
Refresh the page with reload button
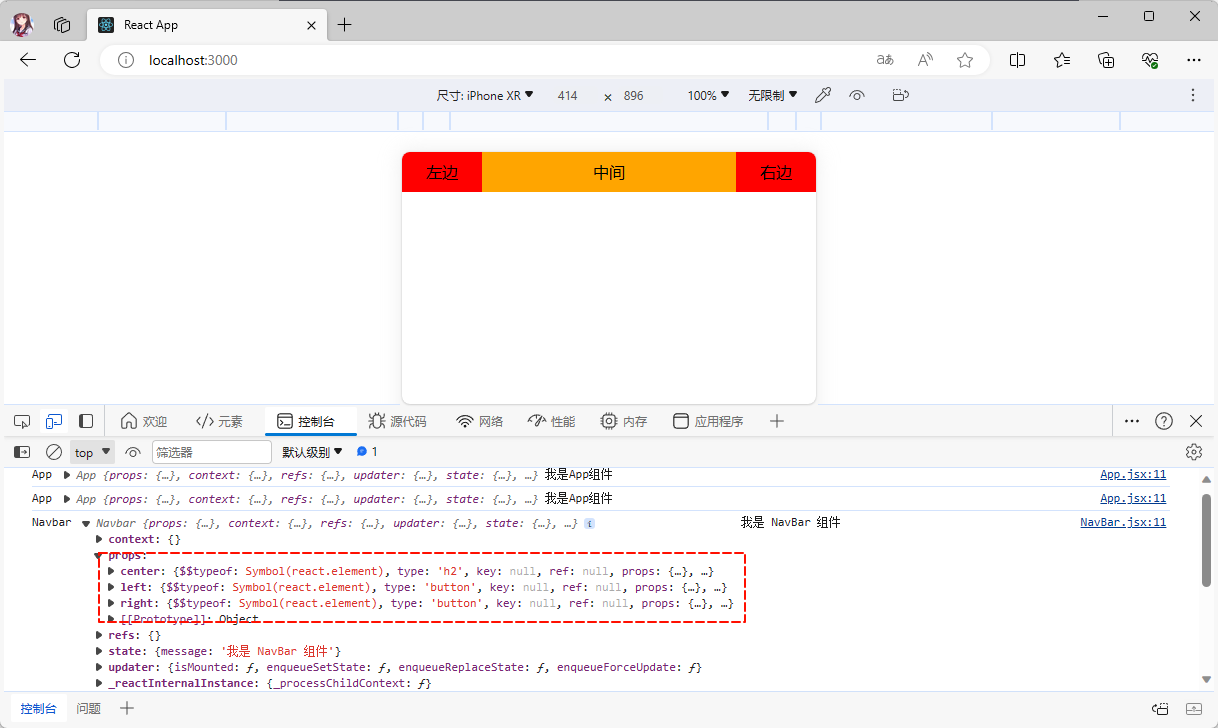coord(72,60)
